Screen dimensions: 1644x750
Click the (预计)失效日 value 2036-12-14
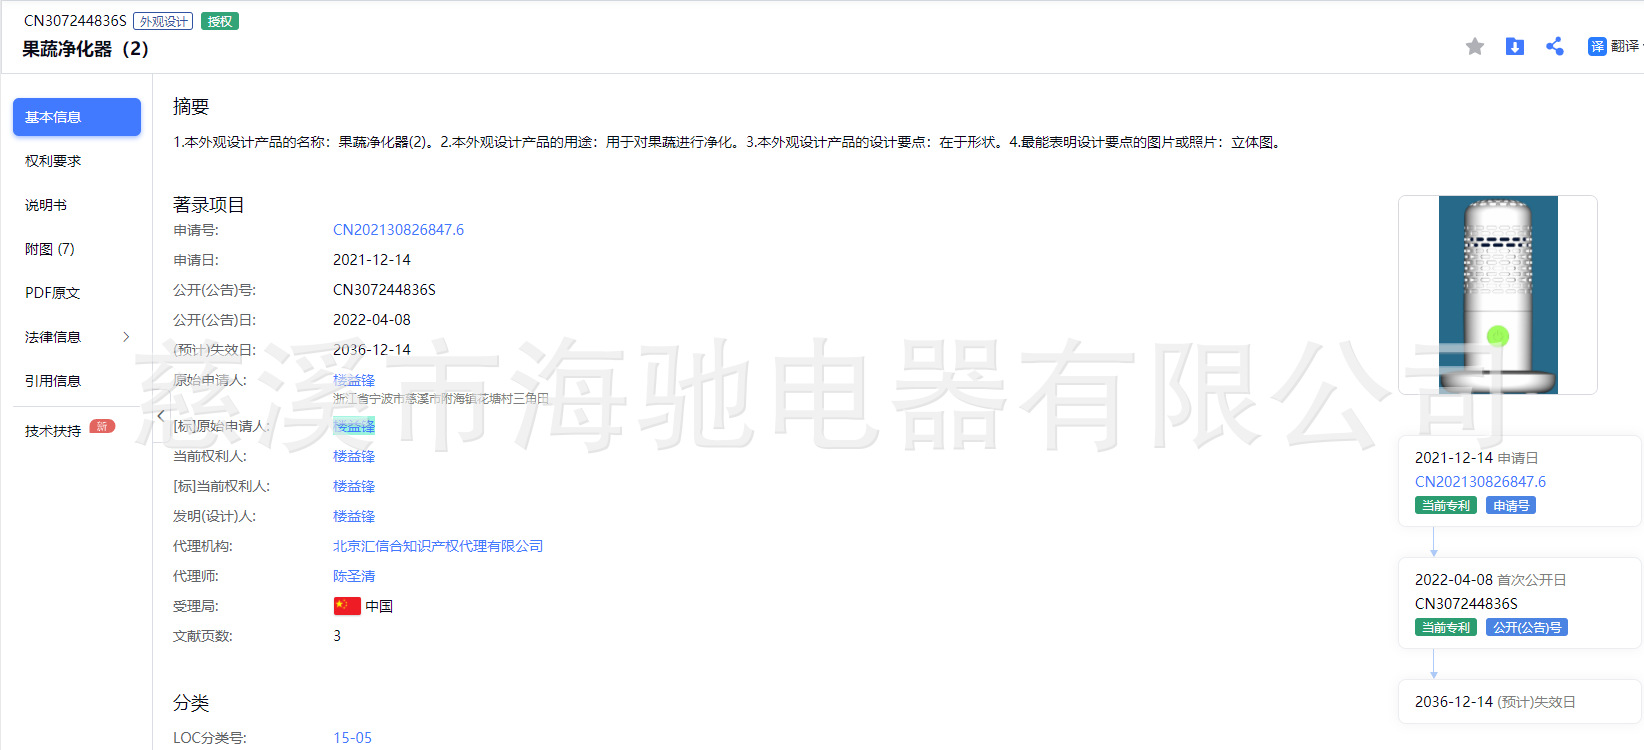point(372,350)
